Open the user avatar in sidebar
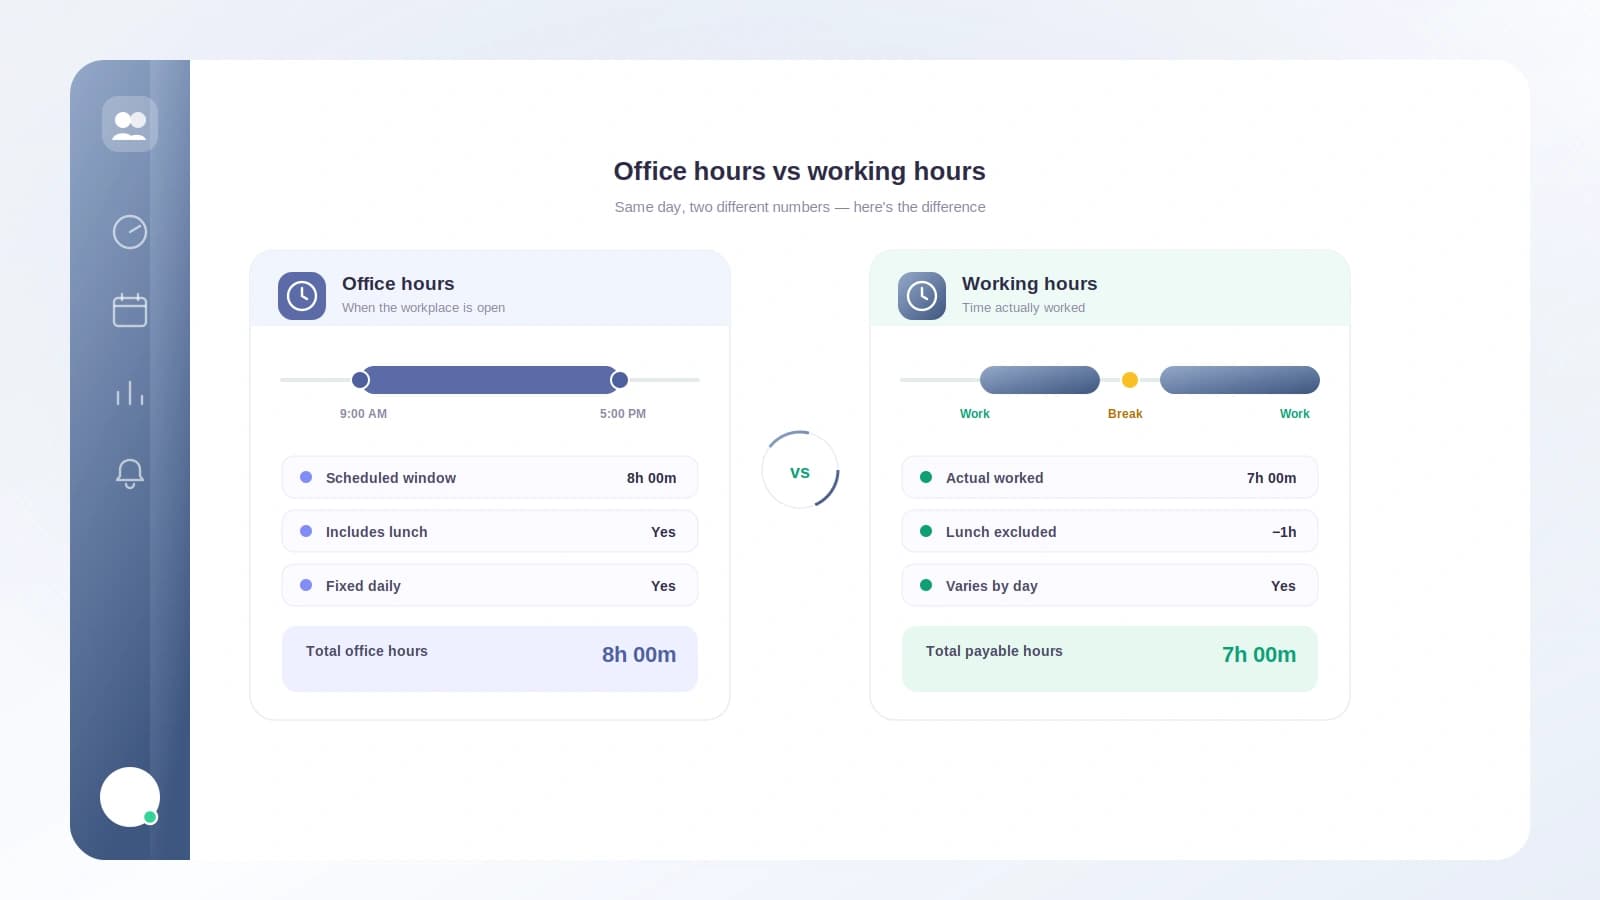The image size is (1600, 900). tap(130, 797)
